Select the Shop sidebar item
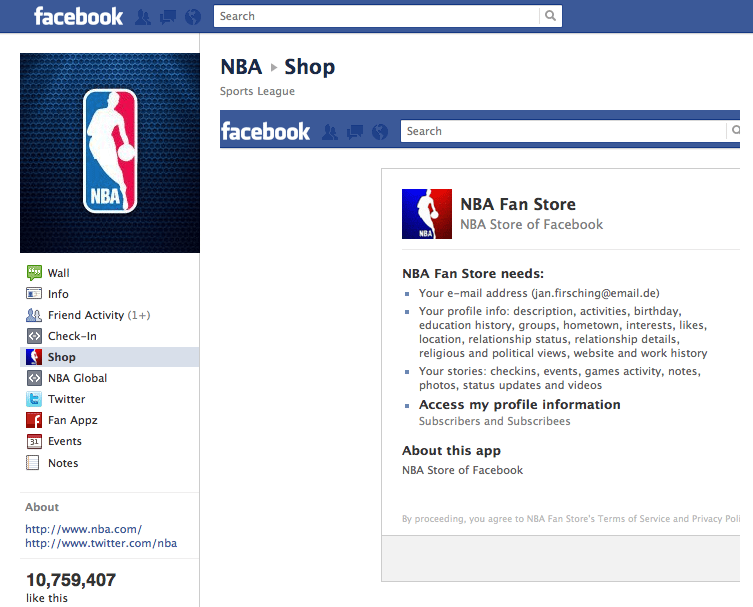 click(x=110, y=357)
